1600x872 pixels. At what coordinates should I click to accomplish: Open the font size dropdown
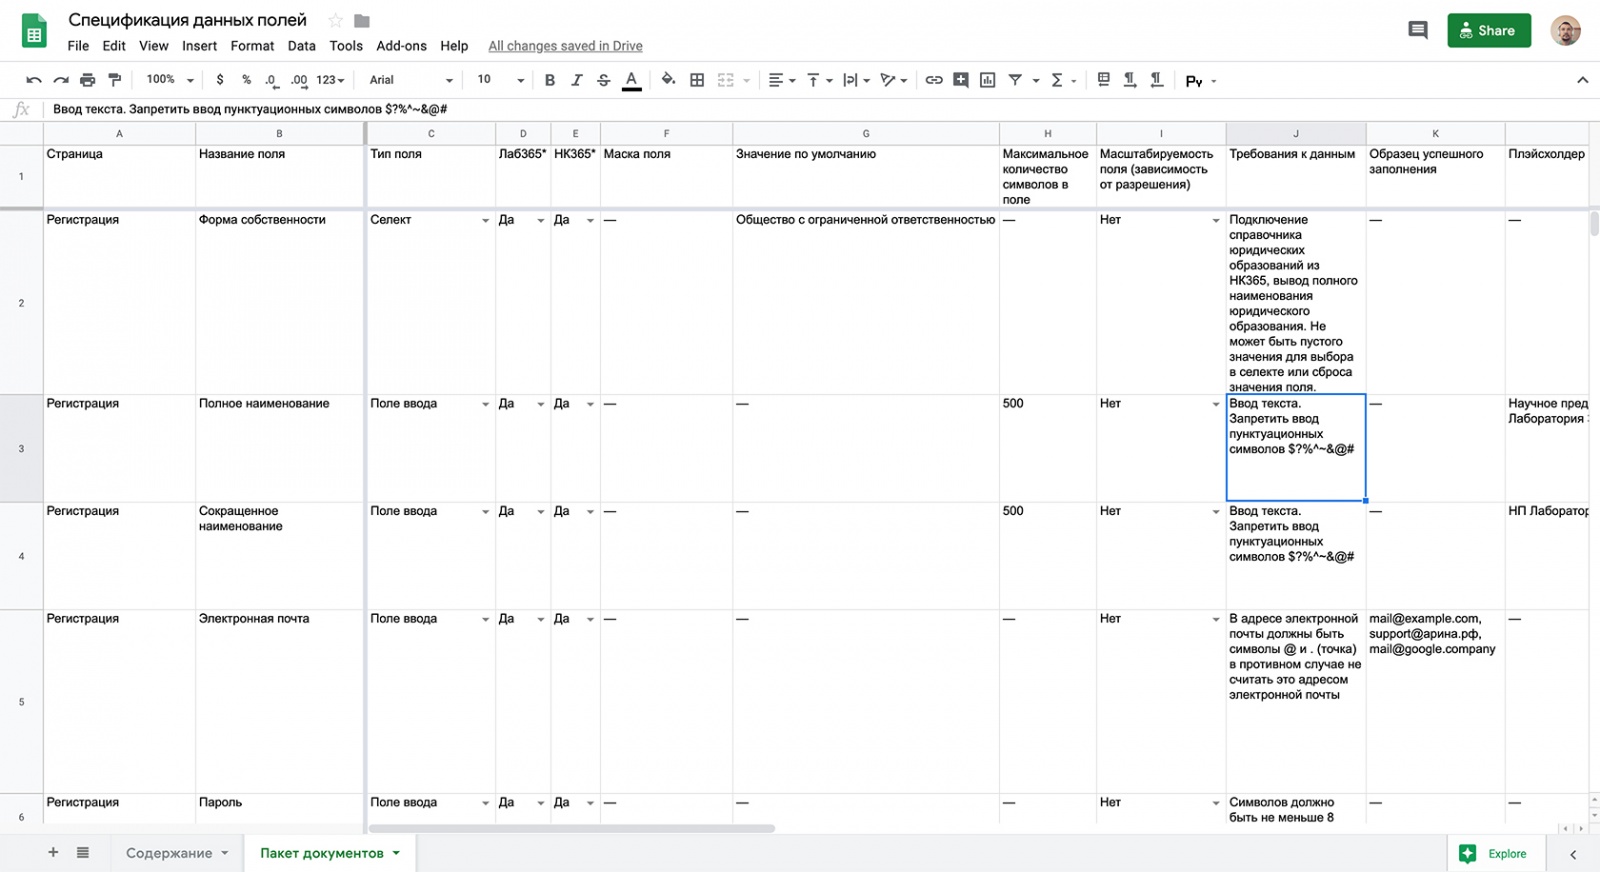tap(500, 80)
